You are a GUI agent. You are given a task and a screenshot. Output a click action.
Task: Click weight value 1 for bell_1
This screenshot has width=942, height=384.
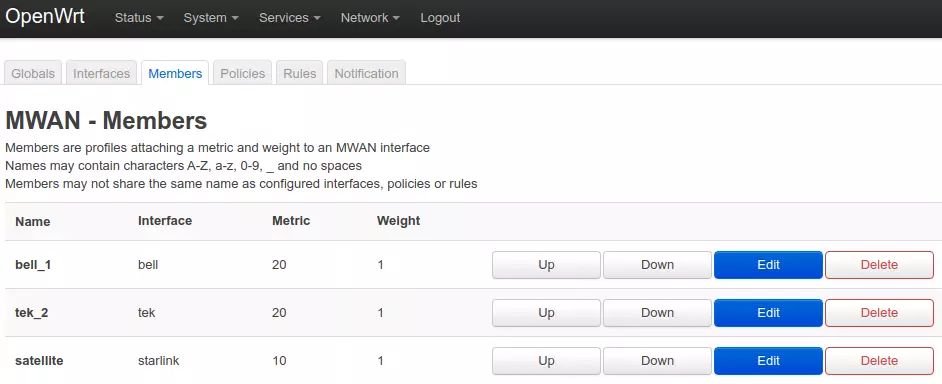(x=380, y=265)
